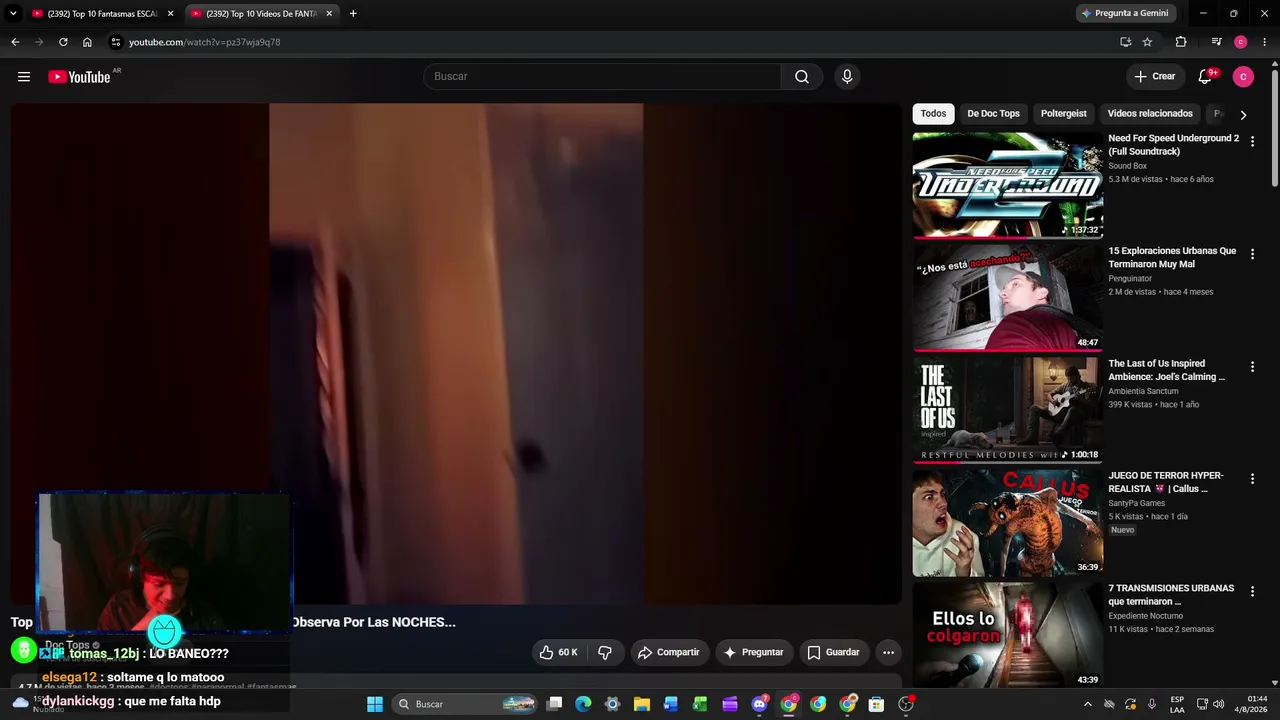Open the YouTube account avatar menu
1280x720 pixels.
tap(1243, 77)
